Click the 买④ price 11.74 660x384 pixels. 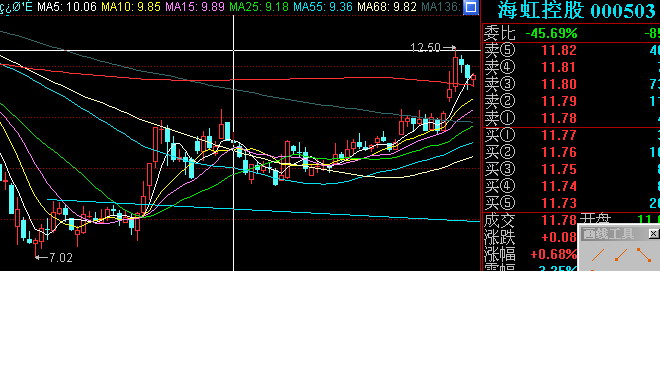tap(559, 186)
